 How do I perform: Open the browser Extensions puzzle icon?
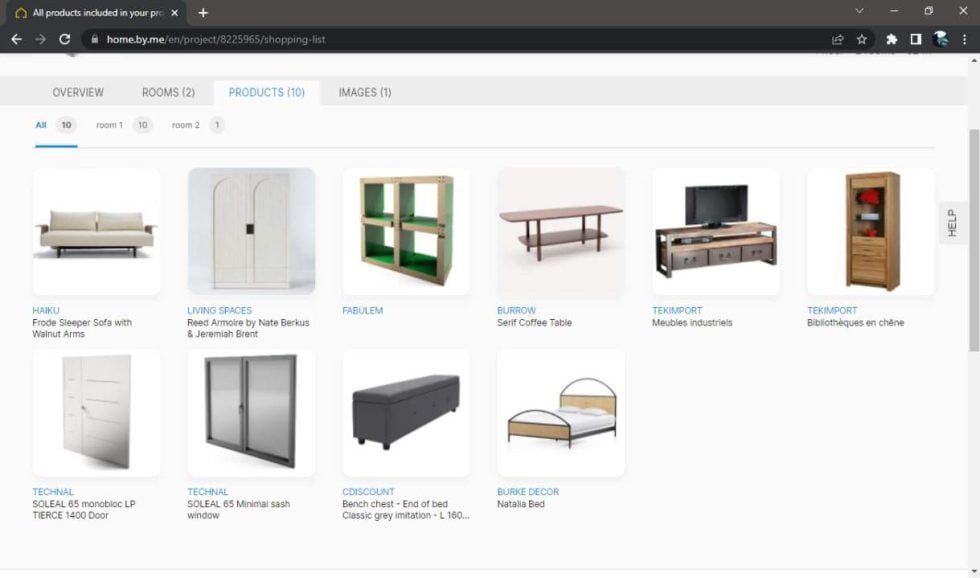pyautogui.click(x=891, y=39)
